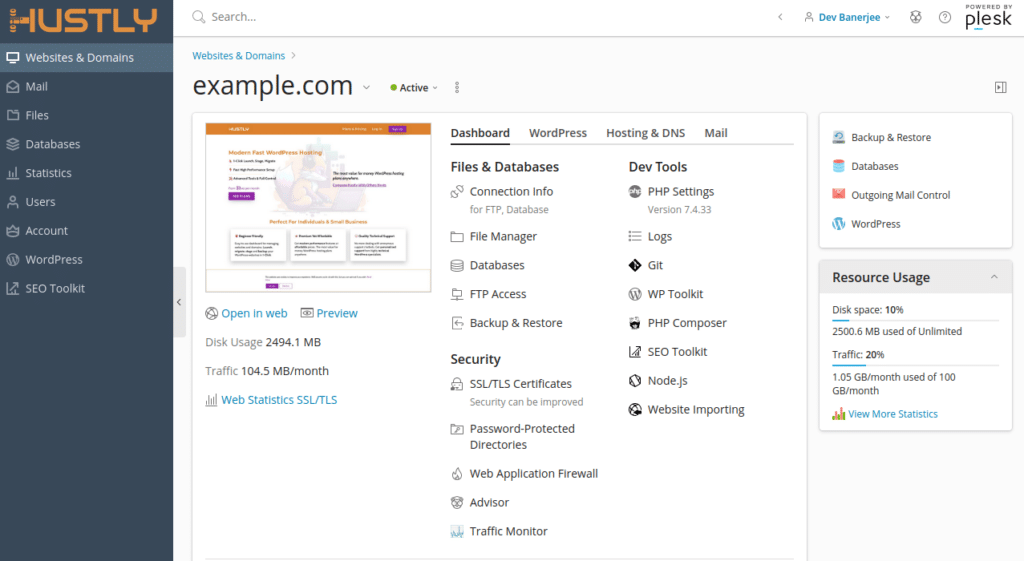This screenshot has width=1024, height=561.
Task: Click the Node.js icon
Action: click(635, 380)
